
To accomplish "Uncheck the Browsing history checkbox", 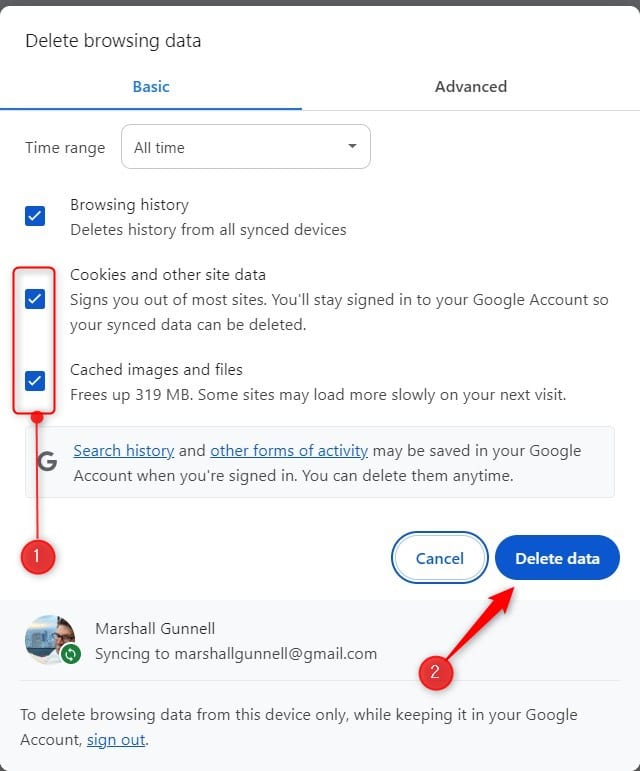I will point(35,216).
